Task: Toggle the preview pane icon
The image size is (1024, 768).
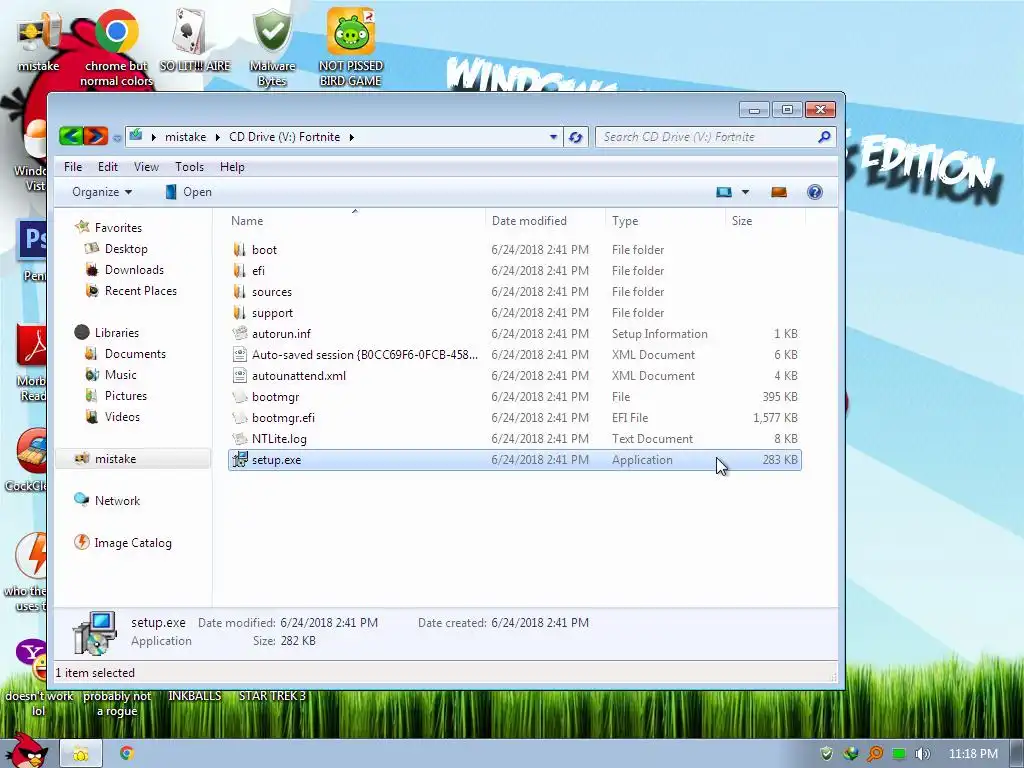Action: click(x=779, y=192)
